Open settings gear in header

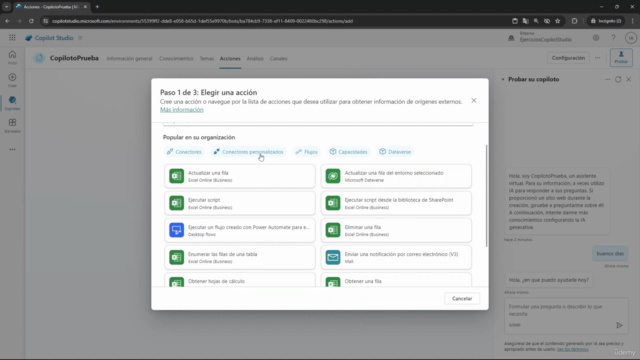coord(596,38)
